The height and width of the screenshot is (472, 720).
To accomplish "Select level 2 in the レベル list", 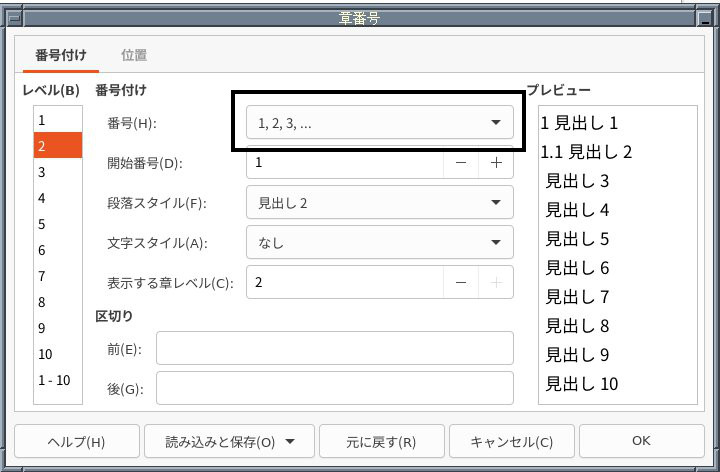I will pyautogui.click(x=58, y=146).
